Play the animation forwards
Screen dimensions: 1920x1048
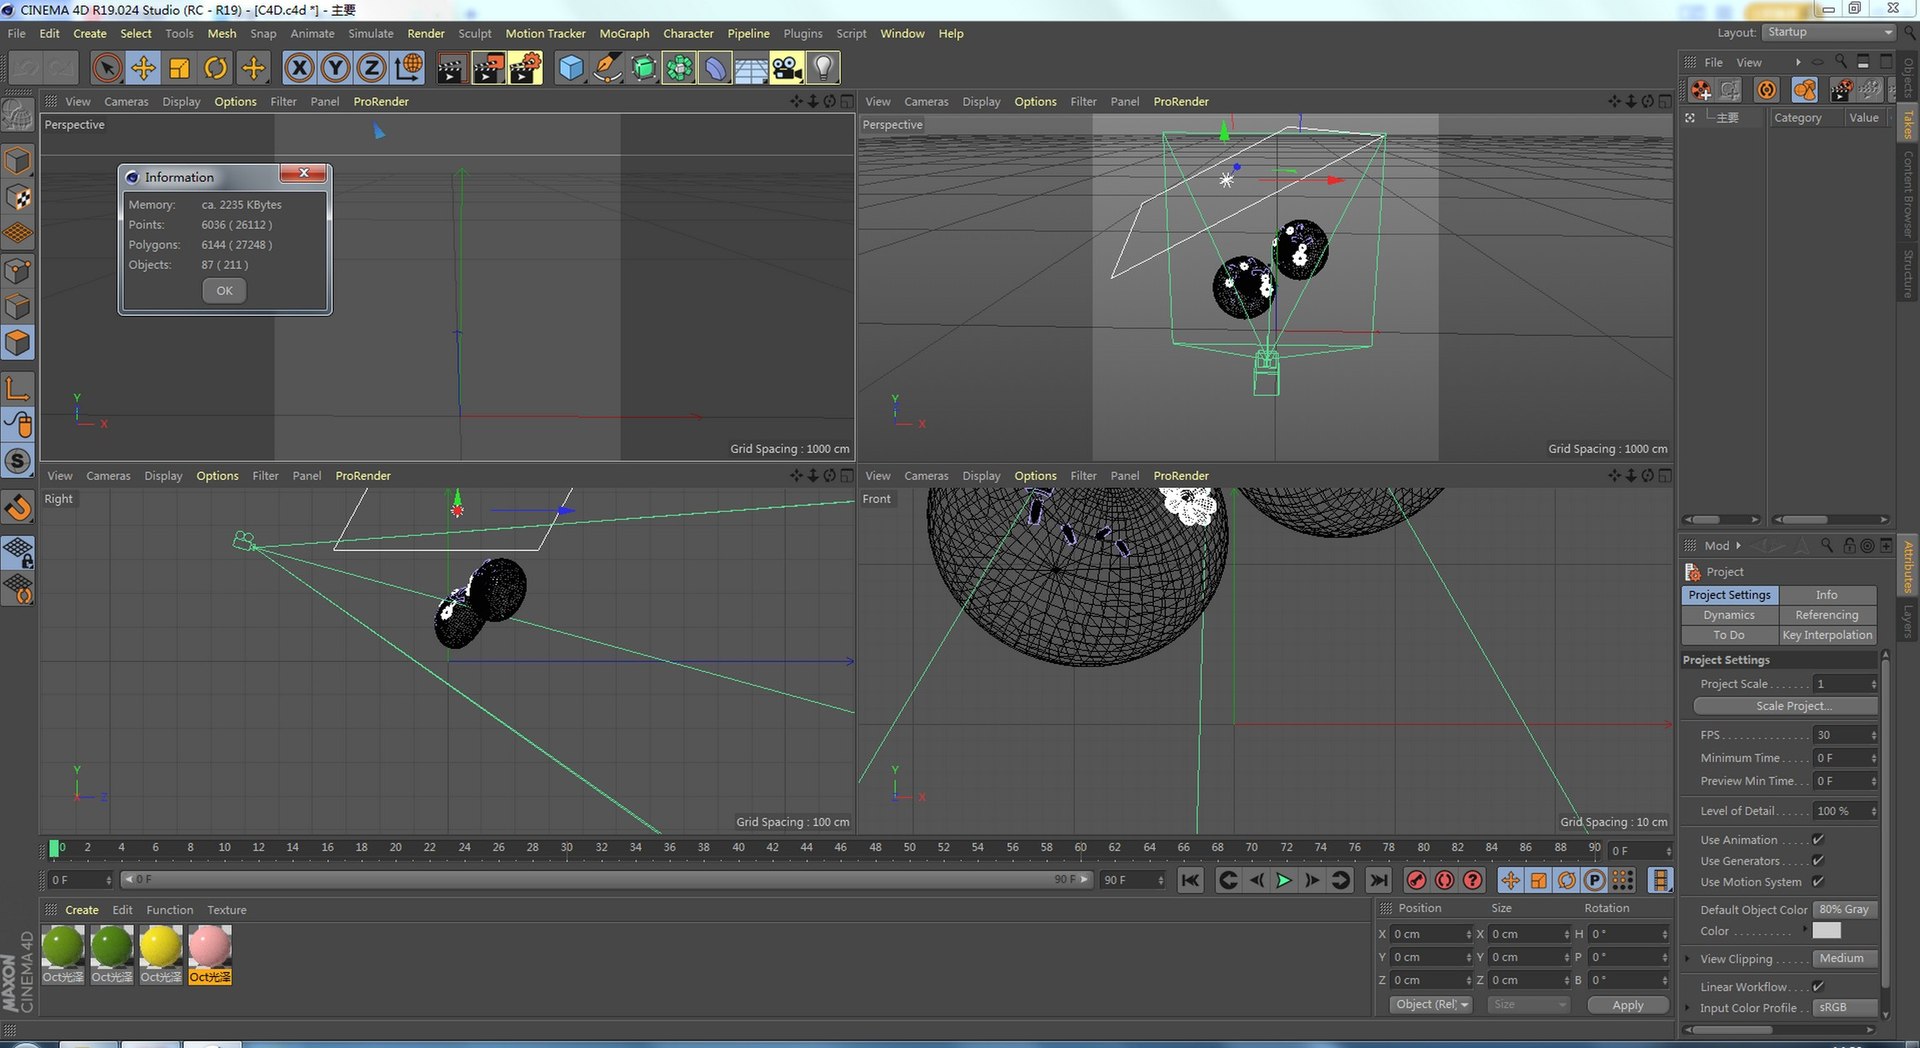pyautogui.click(x=1284, y=880)
